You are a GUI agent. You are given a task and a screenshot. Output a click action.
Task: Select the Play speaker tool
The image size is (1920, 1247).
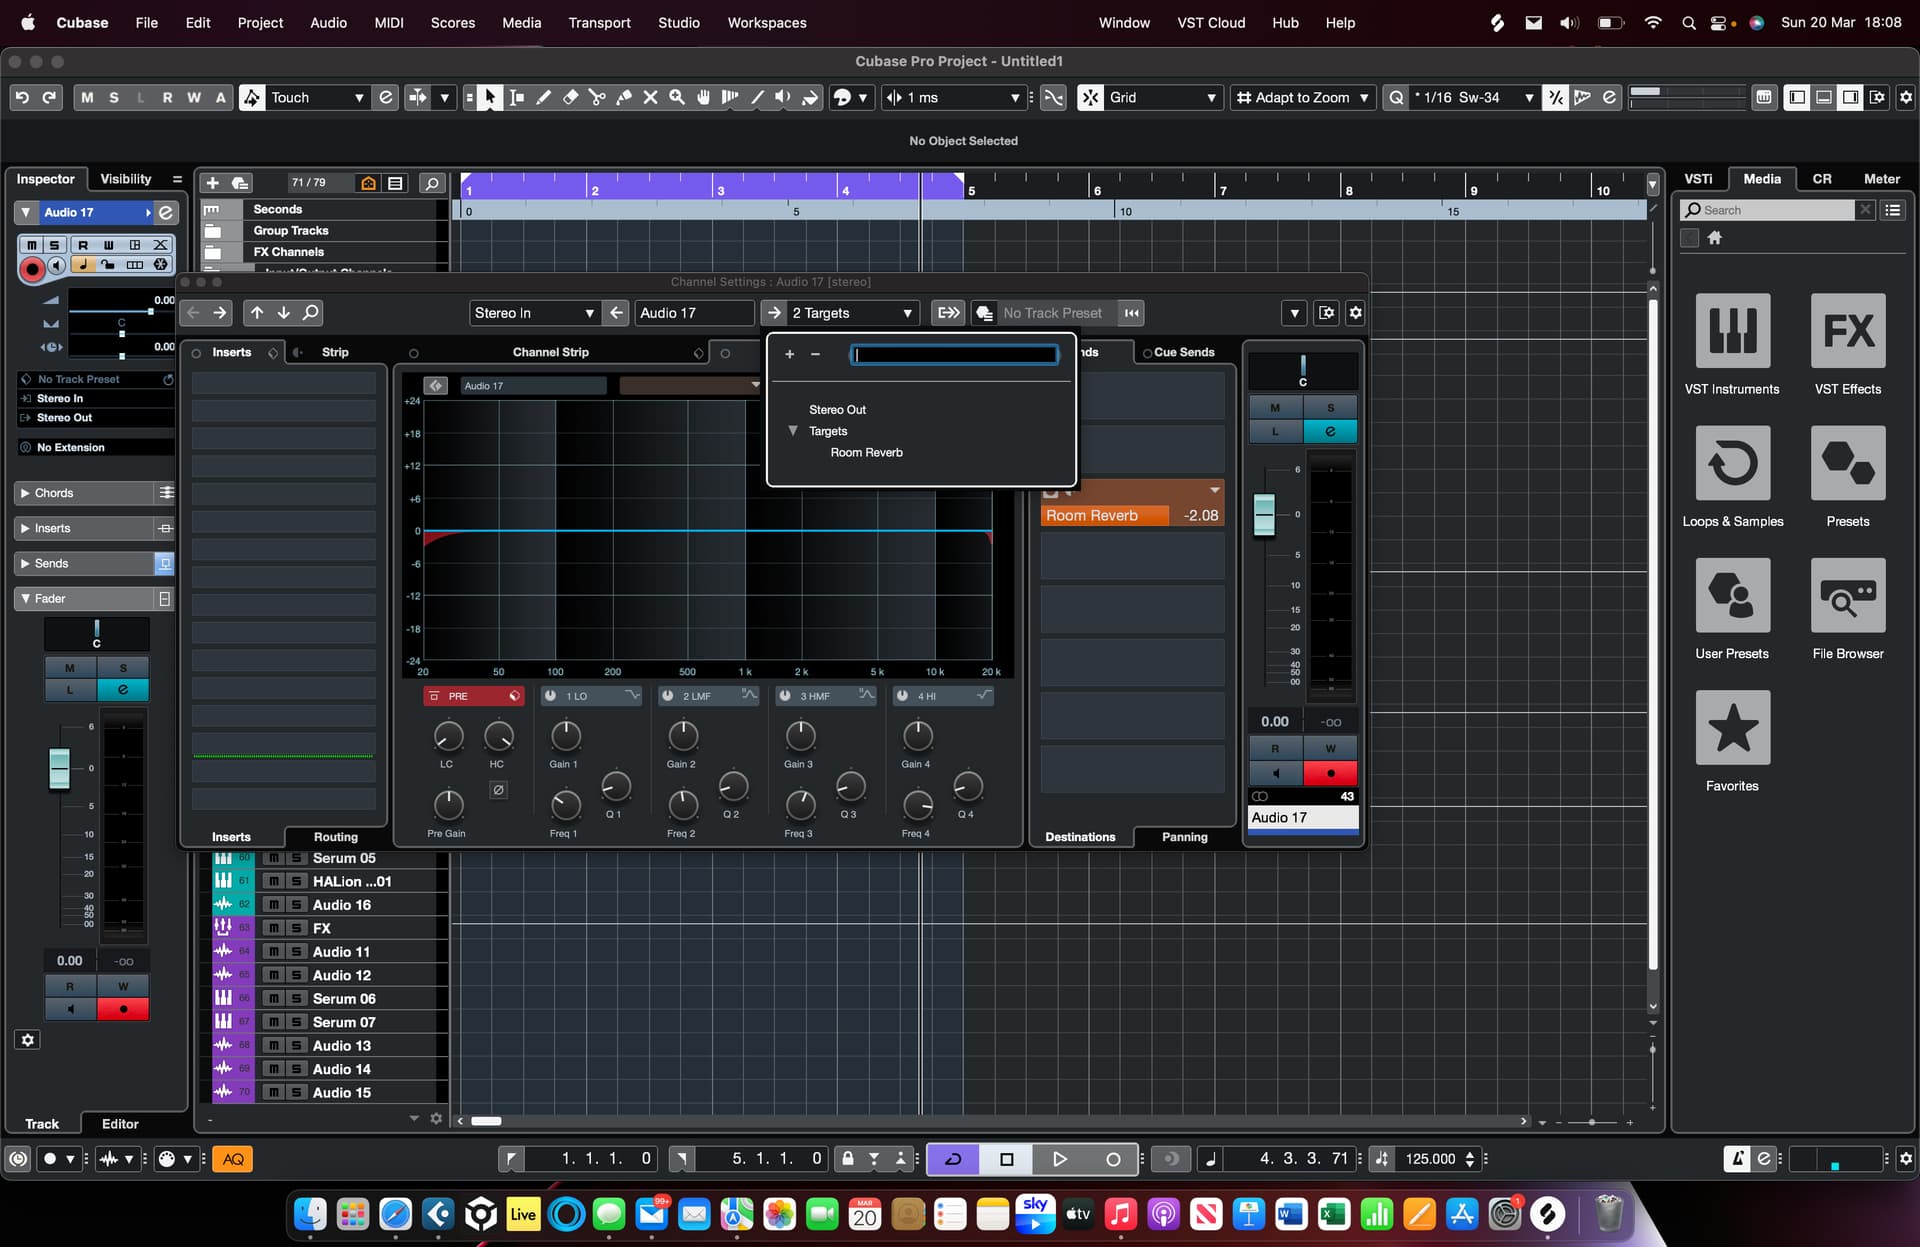pos(783,97)
